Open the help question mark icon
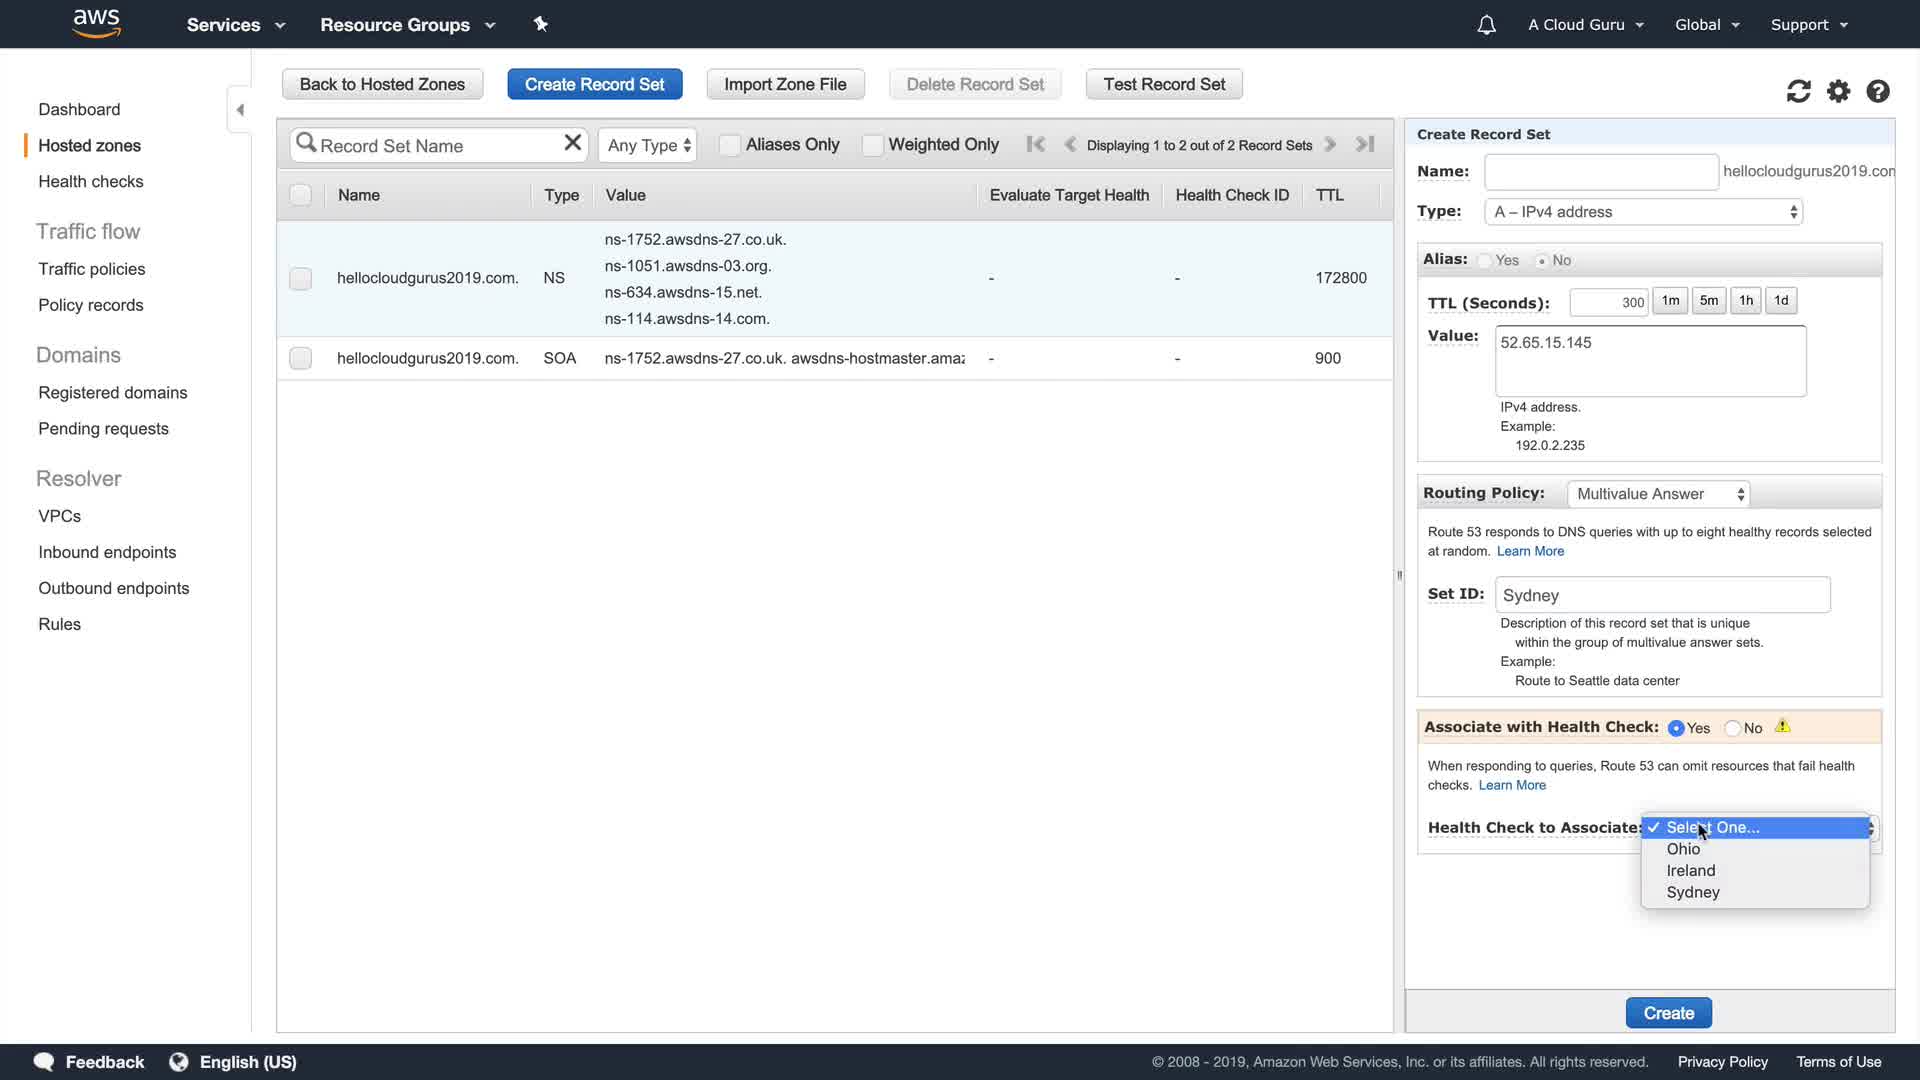Viewport: 1920px width, 1080px height. 1878,91
